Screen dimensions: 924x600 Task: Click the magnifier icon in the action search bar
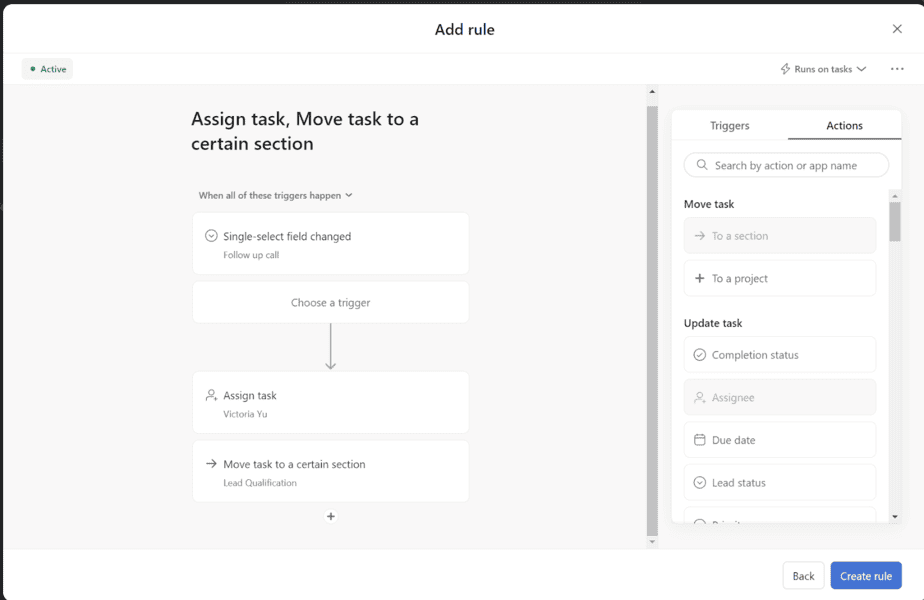coord(700,164)
